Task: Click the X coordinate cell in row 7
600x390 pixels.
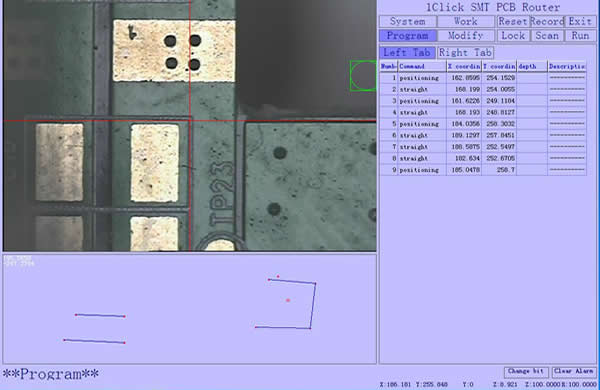Action: (464, 147)
